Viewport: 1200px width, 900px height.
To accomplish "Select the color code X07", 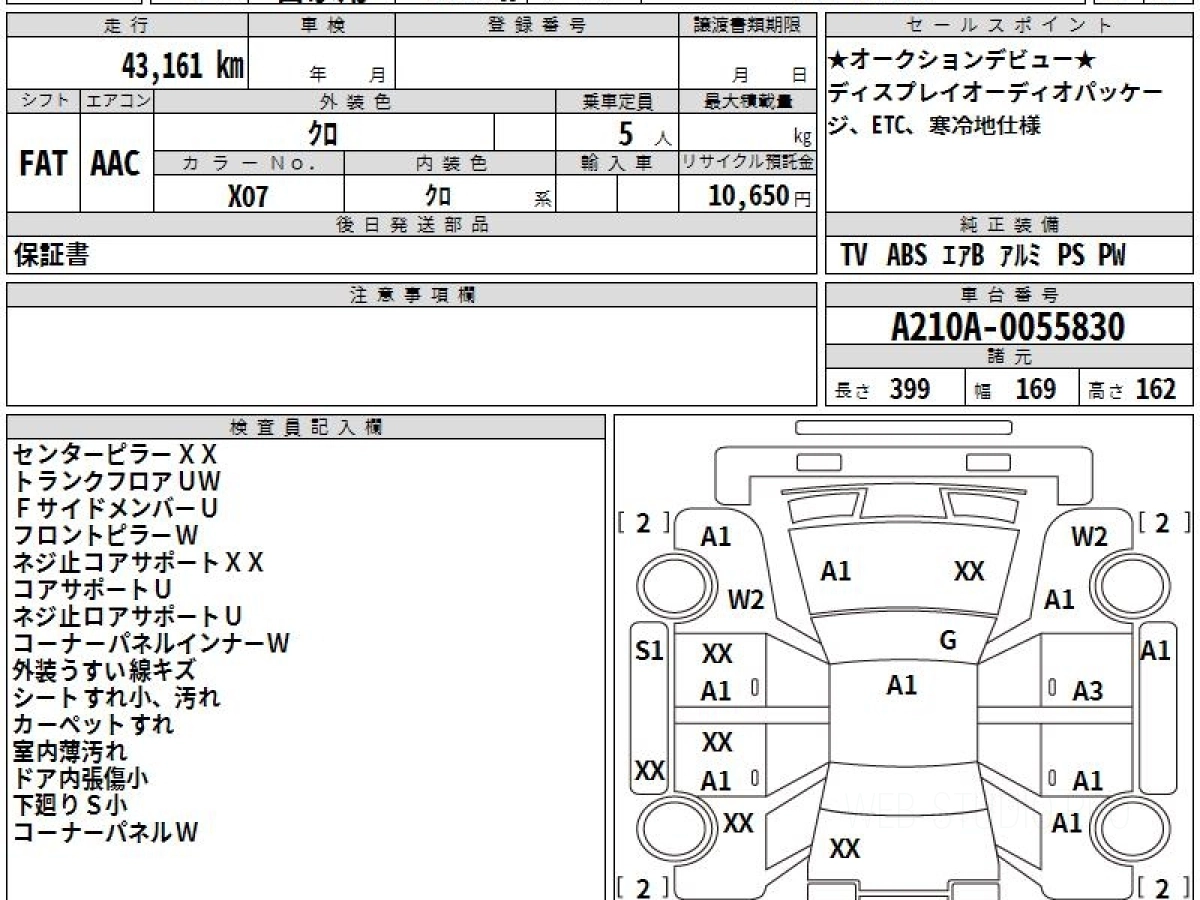I will [248, 195].
